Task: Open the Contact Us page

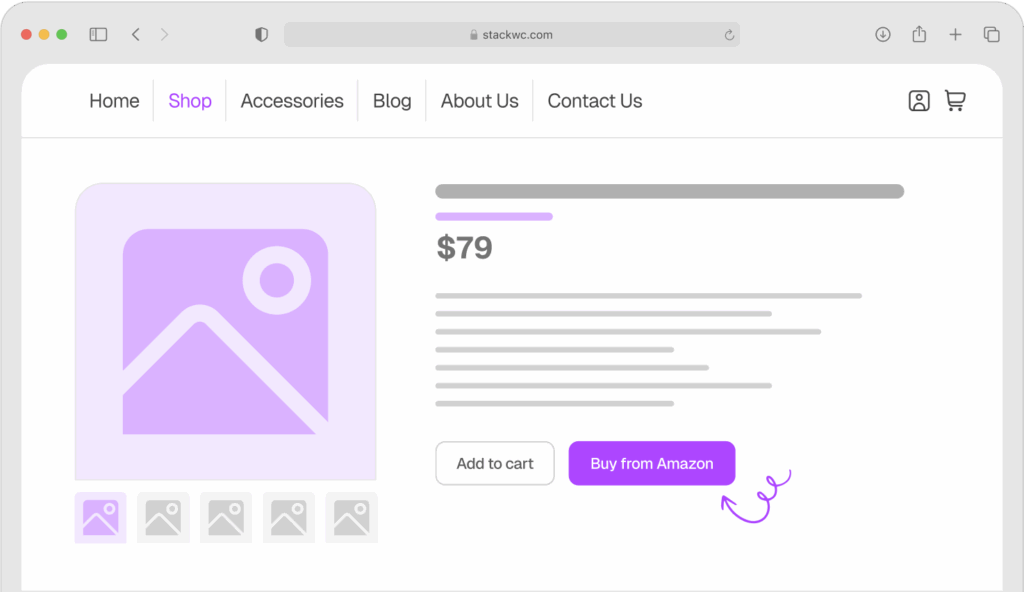Action: tap(594, 100)
